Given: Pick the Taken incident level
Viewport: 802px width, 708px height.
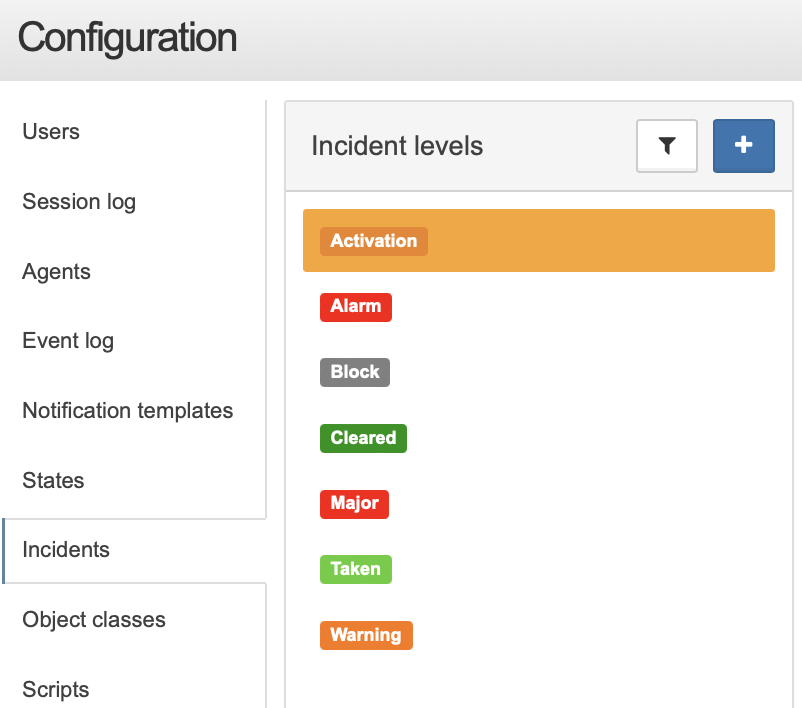Looking at the screenshot, I should click(355, 569).
